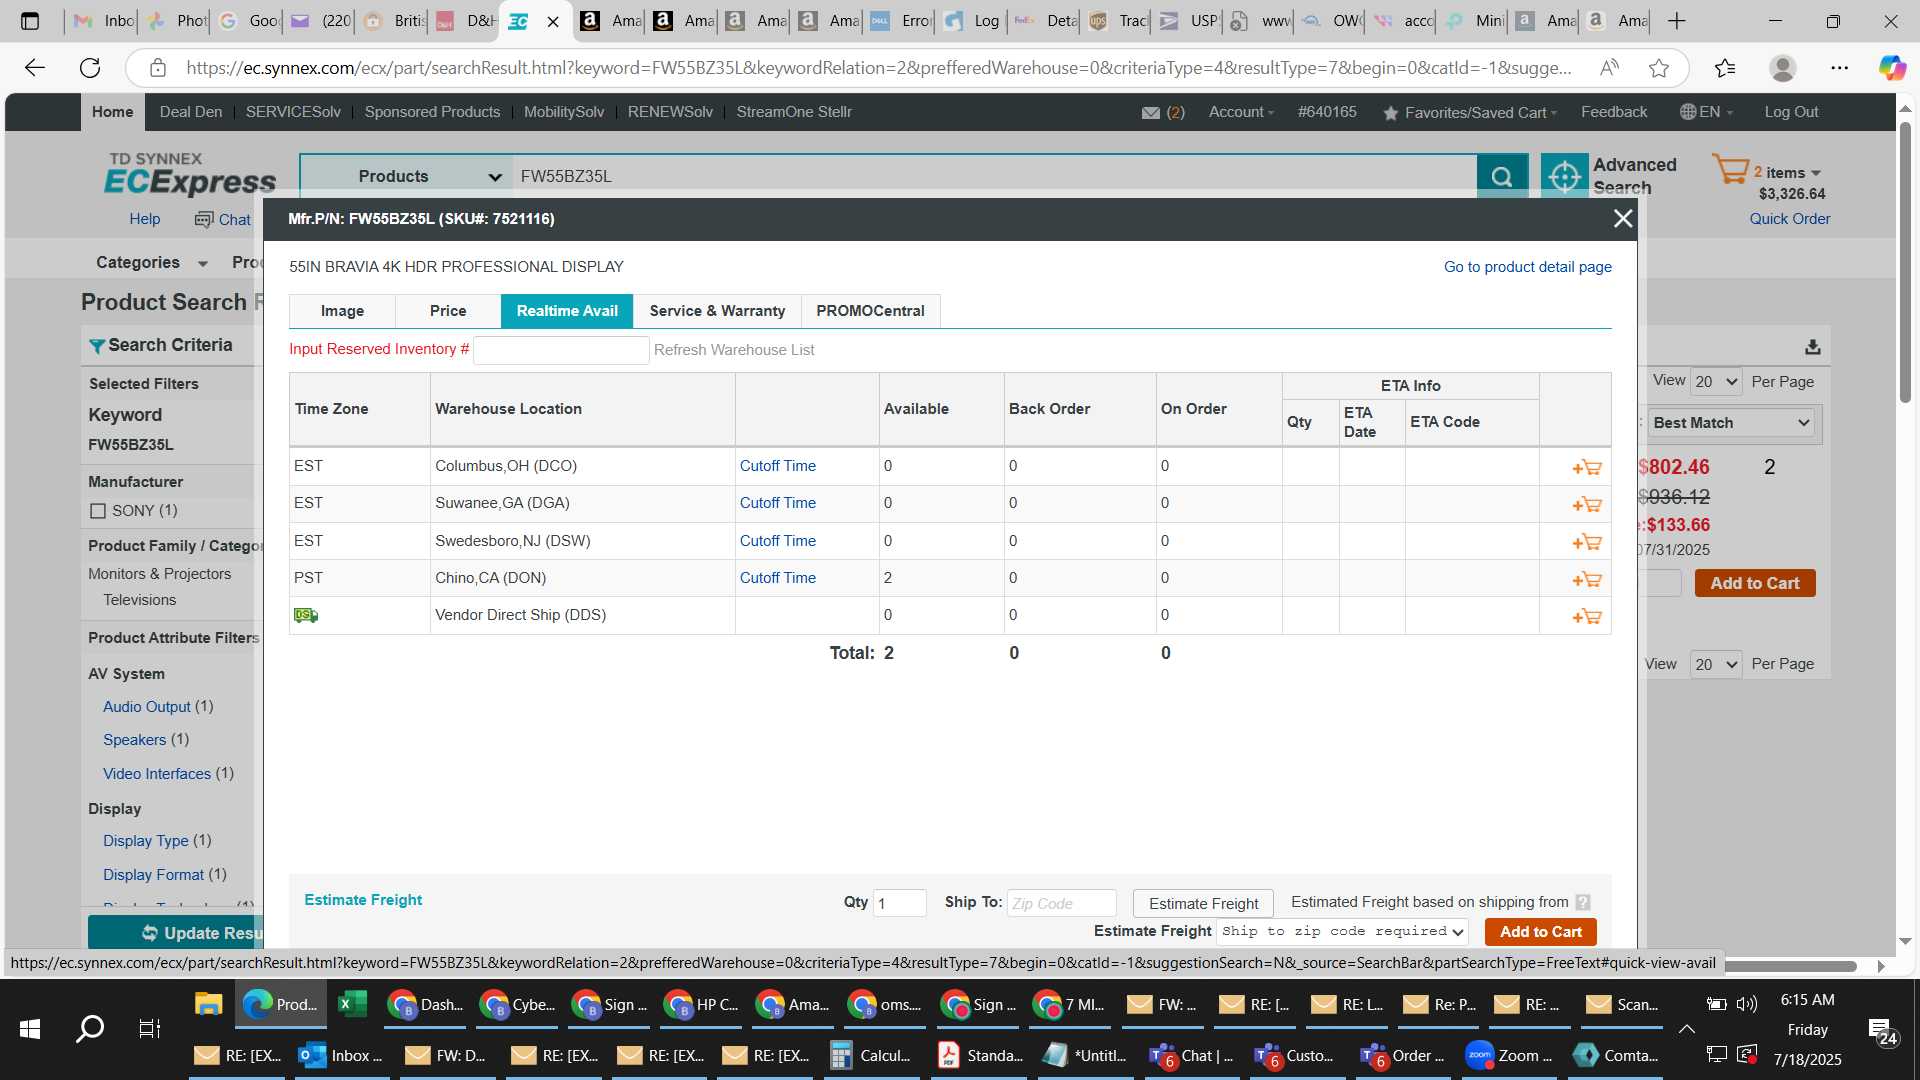Open the Service & Warranty tab
Screen dimensions: 1920x1080
717,311
